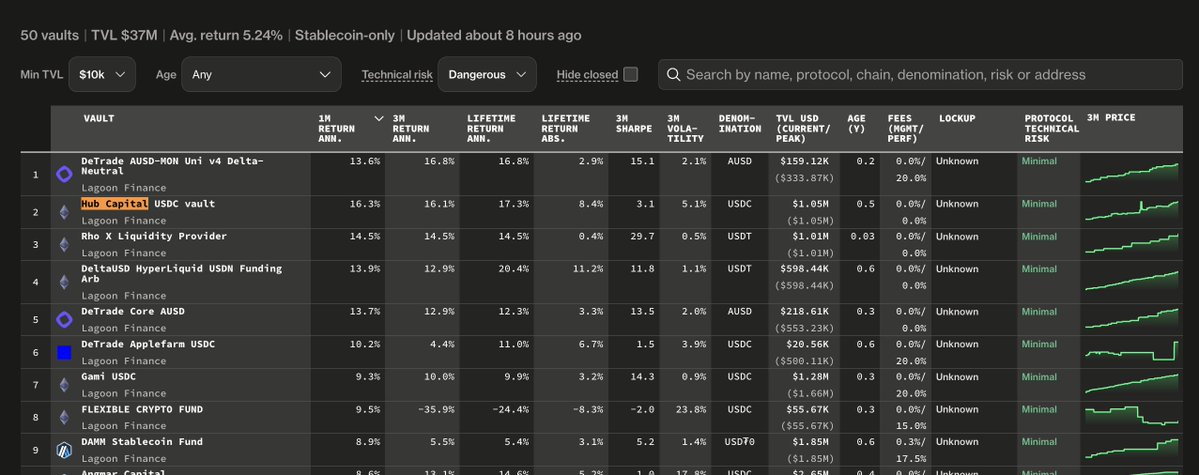The width and height of the screenshot is (1199, 475).
Task: Click 3M price sparkline for FLEXIBLE CRYPTO FUND
Action: tap(1132, 417)
